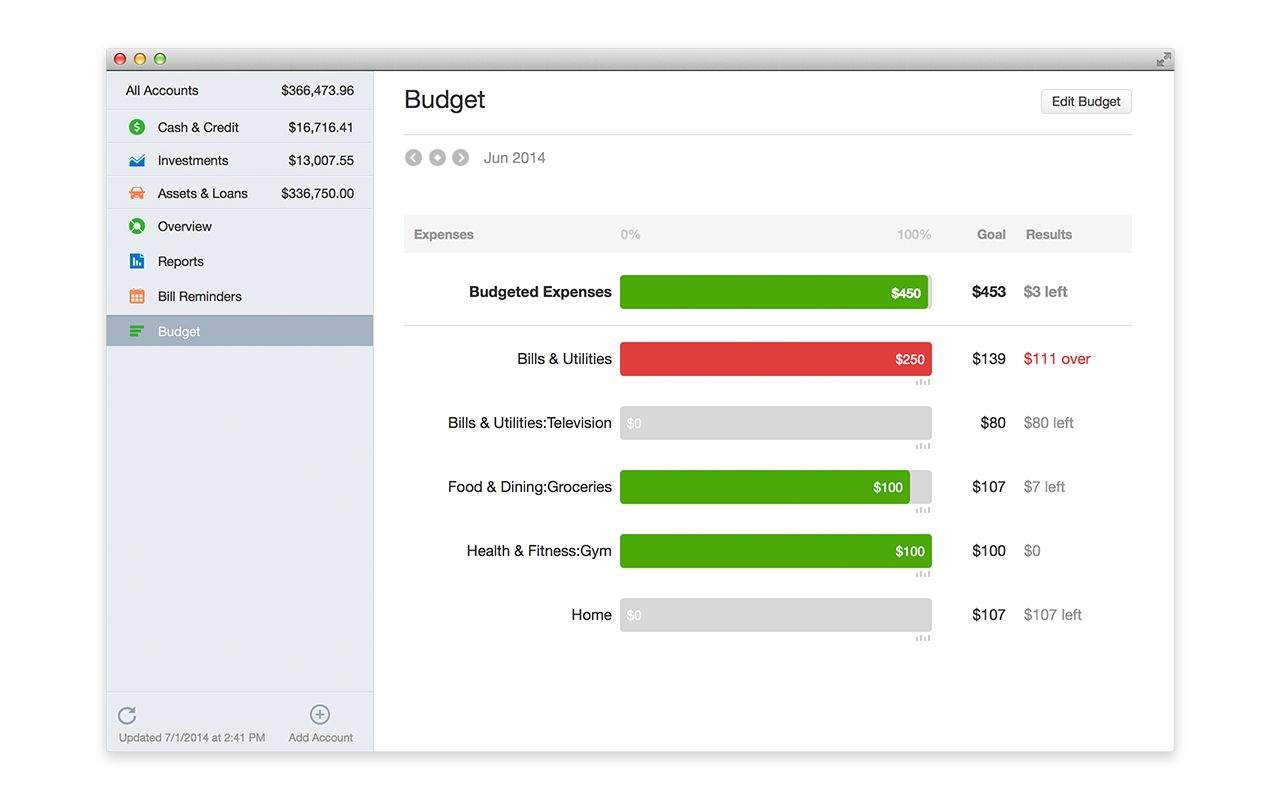1280x800 pixels.
Task: Go to previous month with left arrow
Action: pyautogui.click(x=413, y=158)
